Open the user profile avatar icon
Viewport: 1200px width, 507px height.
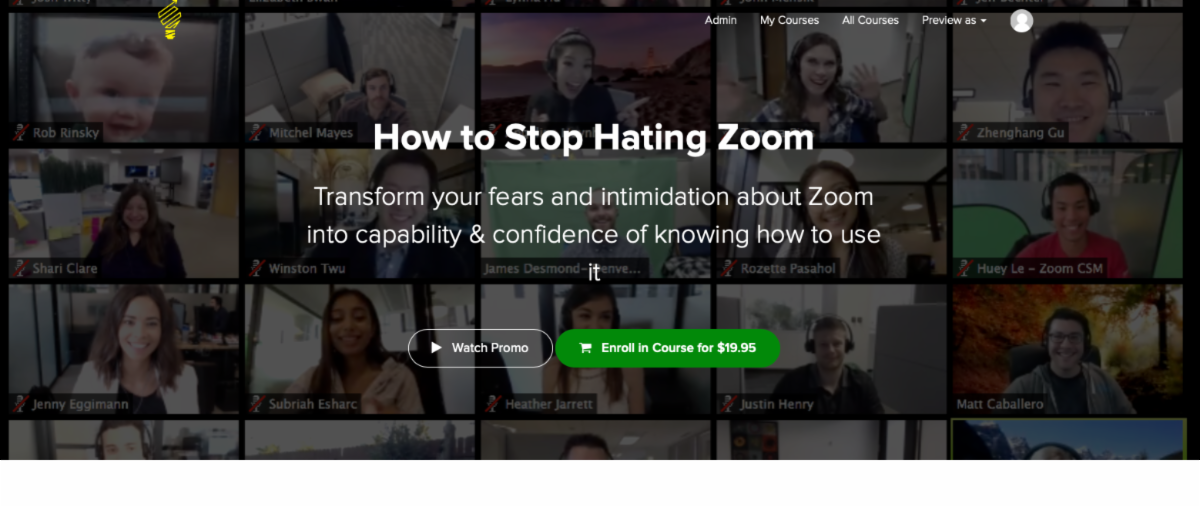tap(1021, 20)
